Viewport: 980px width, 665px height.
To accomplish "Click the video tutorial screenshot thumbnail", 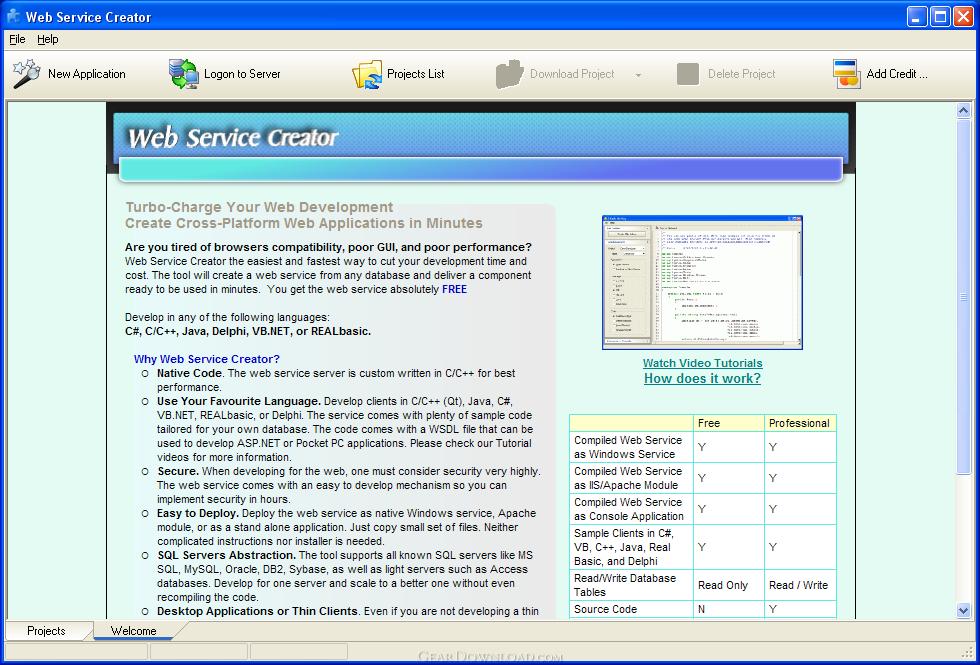I will [x=702, y=282].
